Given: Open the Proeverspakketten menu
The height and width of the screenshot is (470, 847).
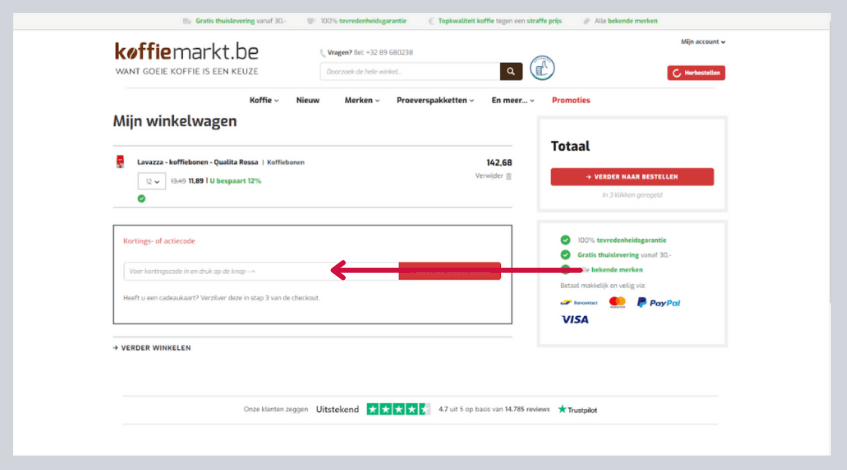Looking at the screenshot, I should (x=436, y=100).
